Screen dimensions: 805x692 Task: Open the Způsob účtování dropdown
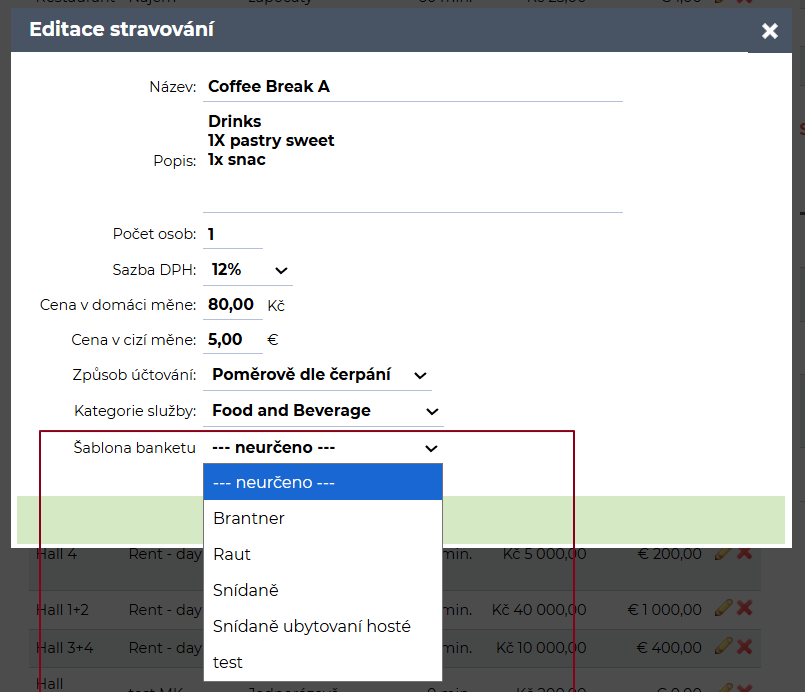pyautogui.click(x=317, y=375)
